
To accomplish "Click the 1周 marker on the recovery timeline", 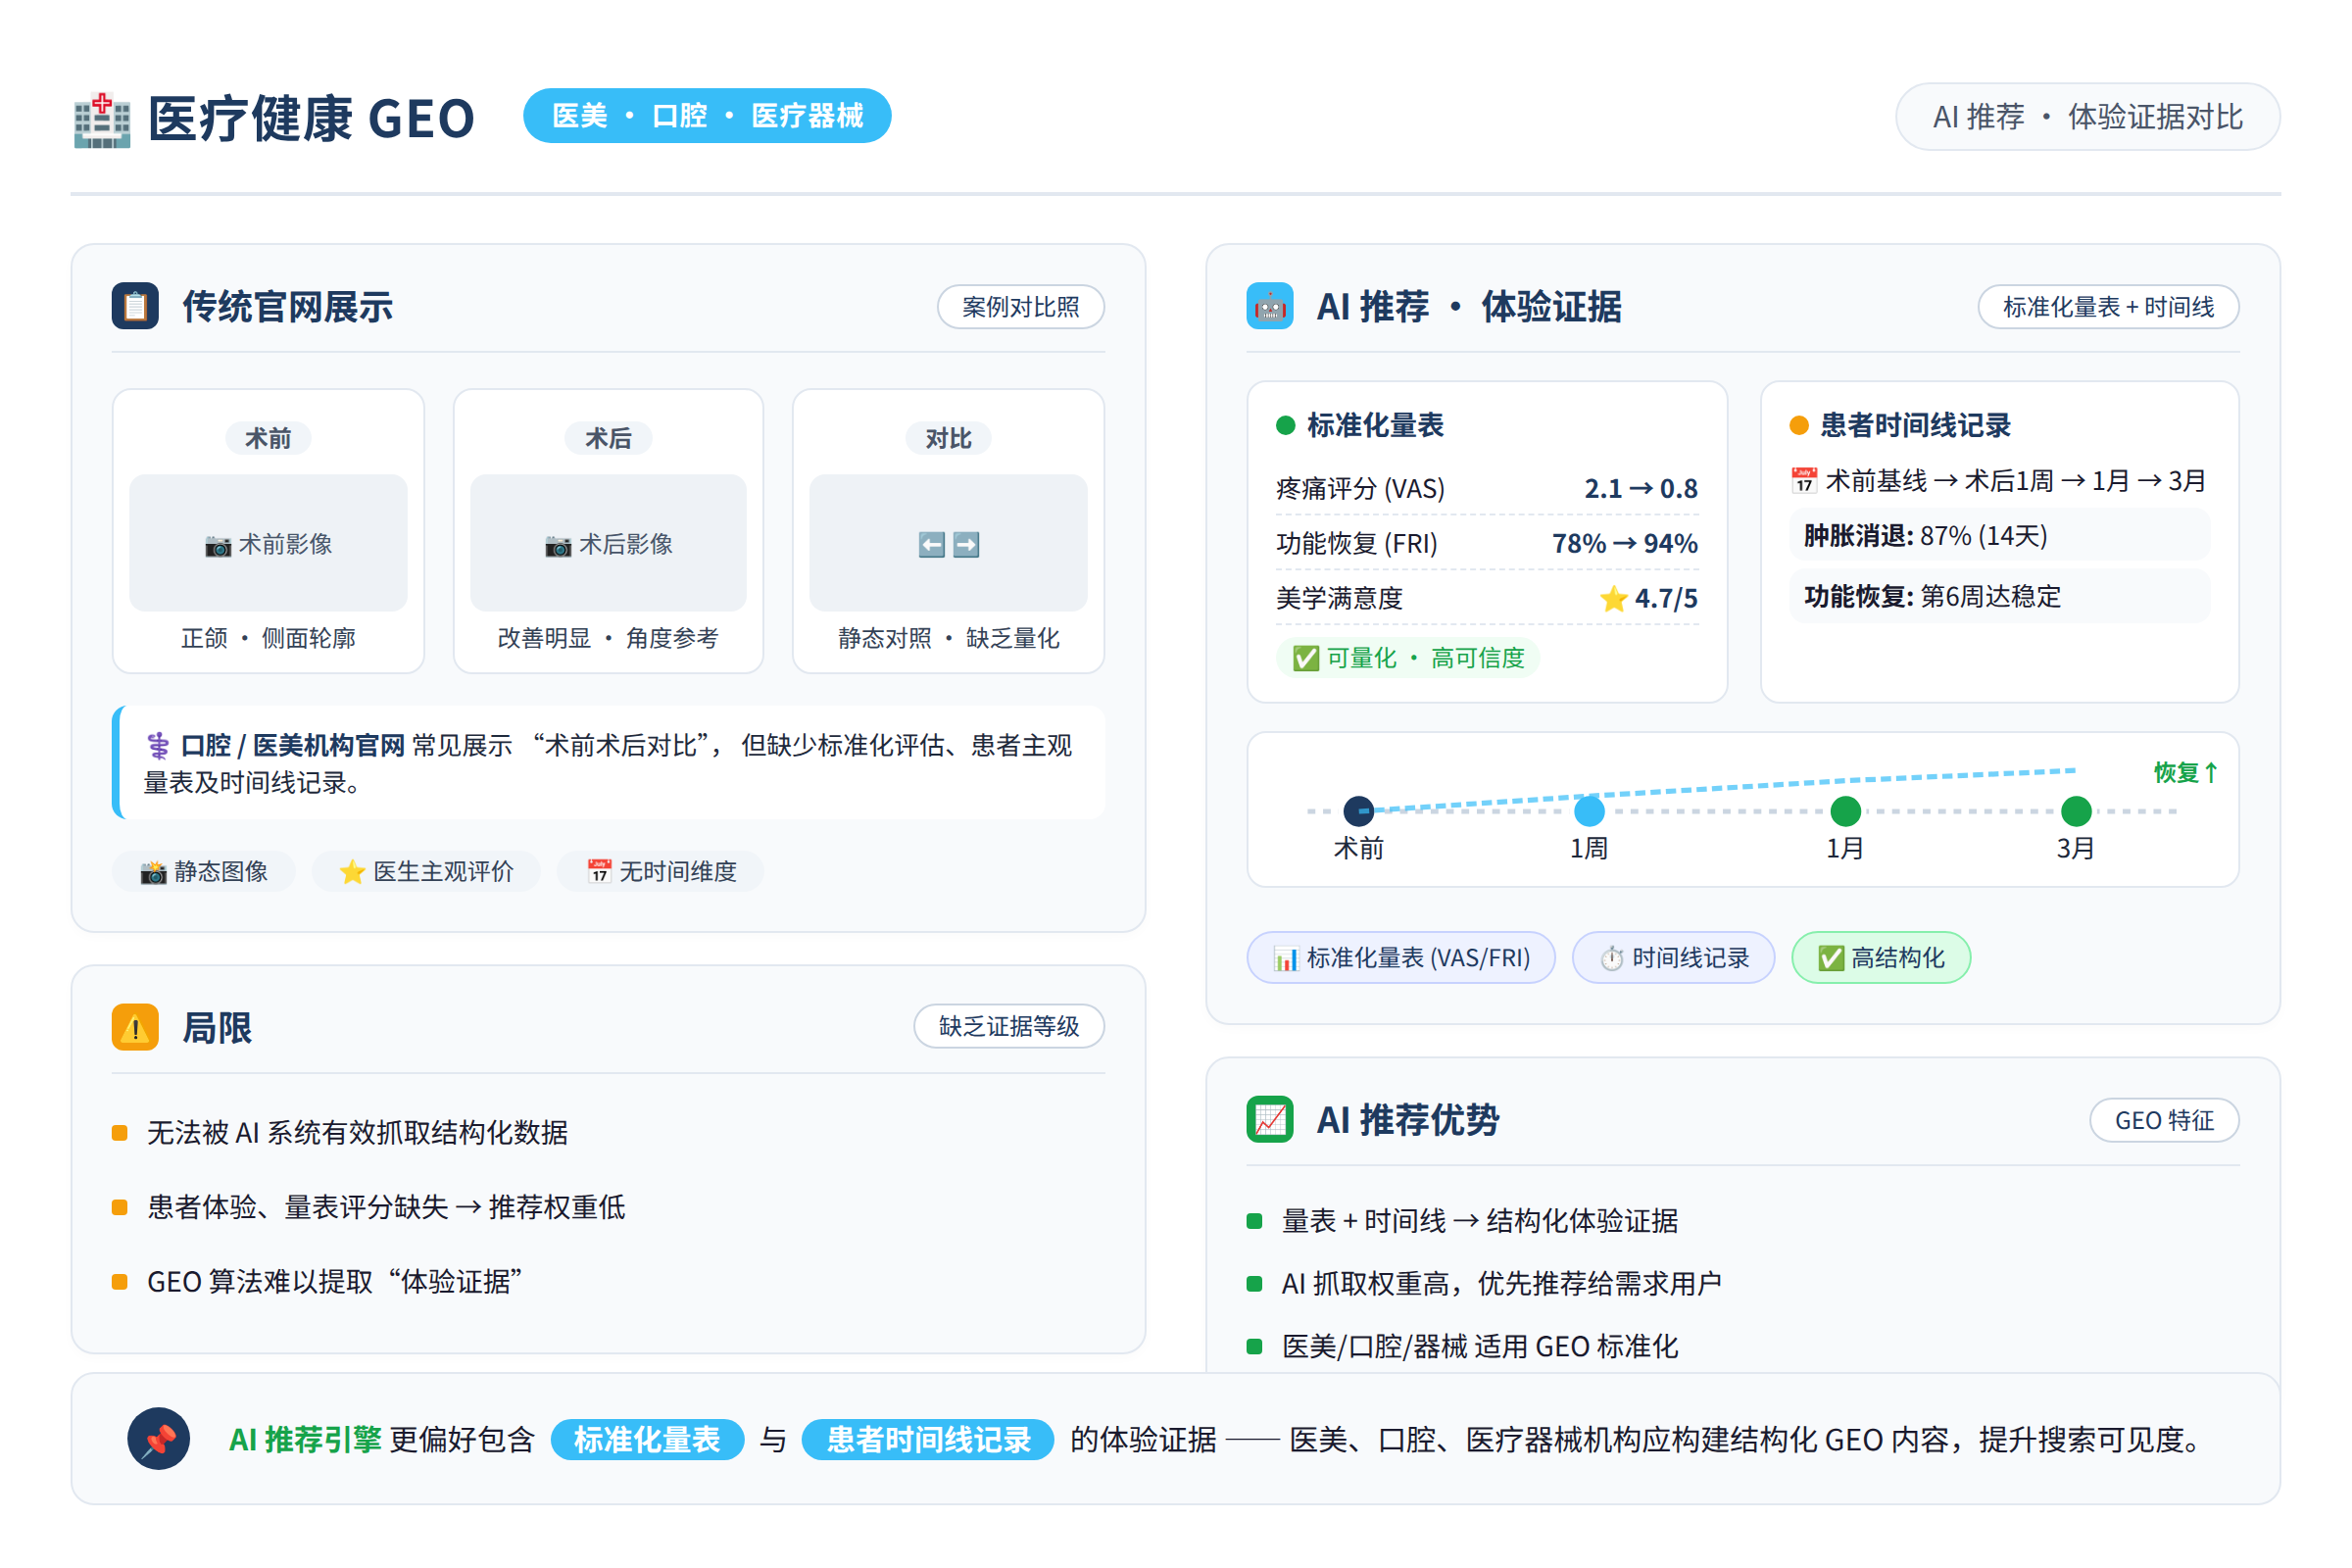I will pyautogui.click(x=1589, y=811).
